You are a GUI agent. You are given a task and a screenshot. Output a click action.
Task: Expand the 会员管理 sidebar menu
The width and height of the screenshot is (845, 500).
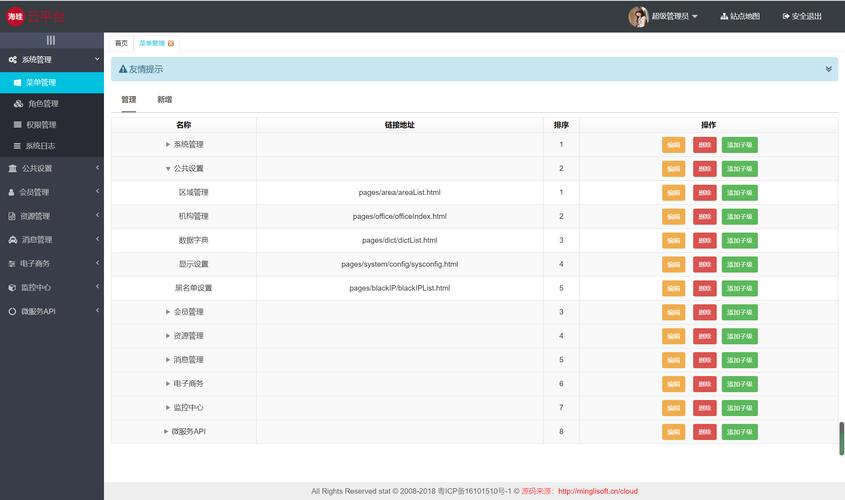(x=52, y=192)
